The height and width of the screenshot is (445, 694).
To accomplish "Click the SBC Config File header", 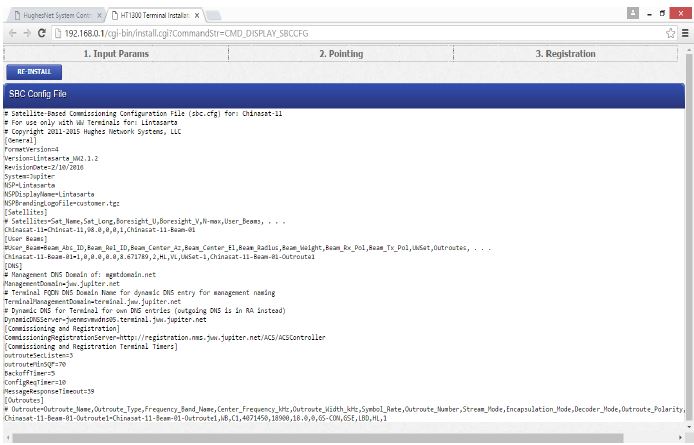I will 344,95.
